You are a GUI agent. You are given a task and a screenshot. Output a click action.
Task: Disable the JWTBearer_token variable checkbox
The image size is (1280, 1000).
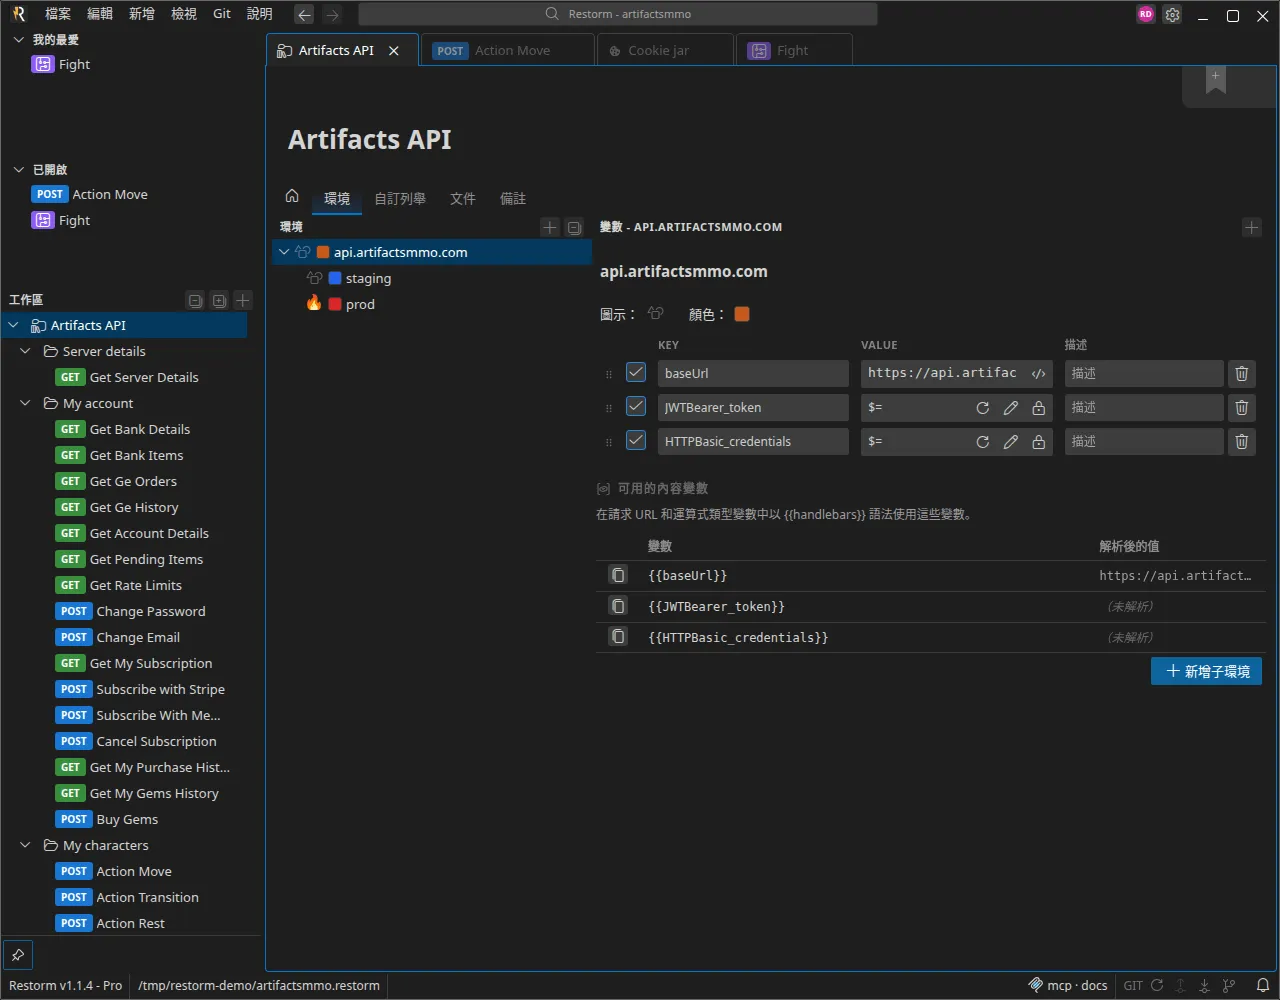tap(636, 407)
